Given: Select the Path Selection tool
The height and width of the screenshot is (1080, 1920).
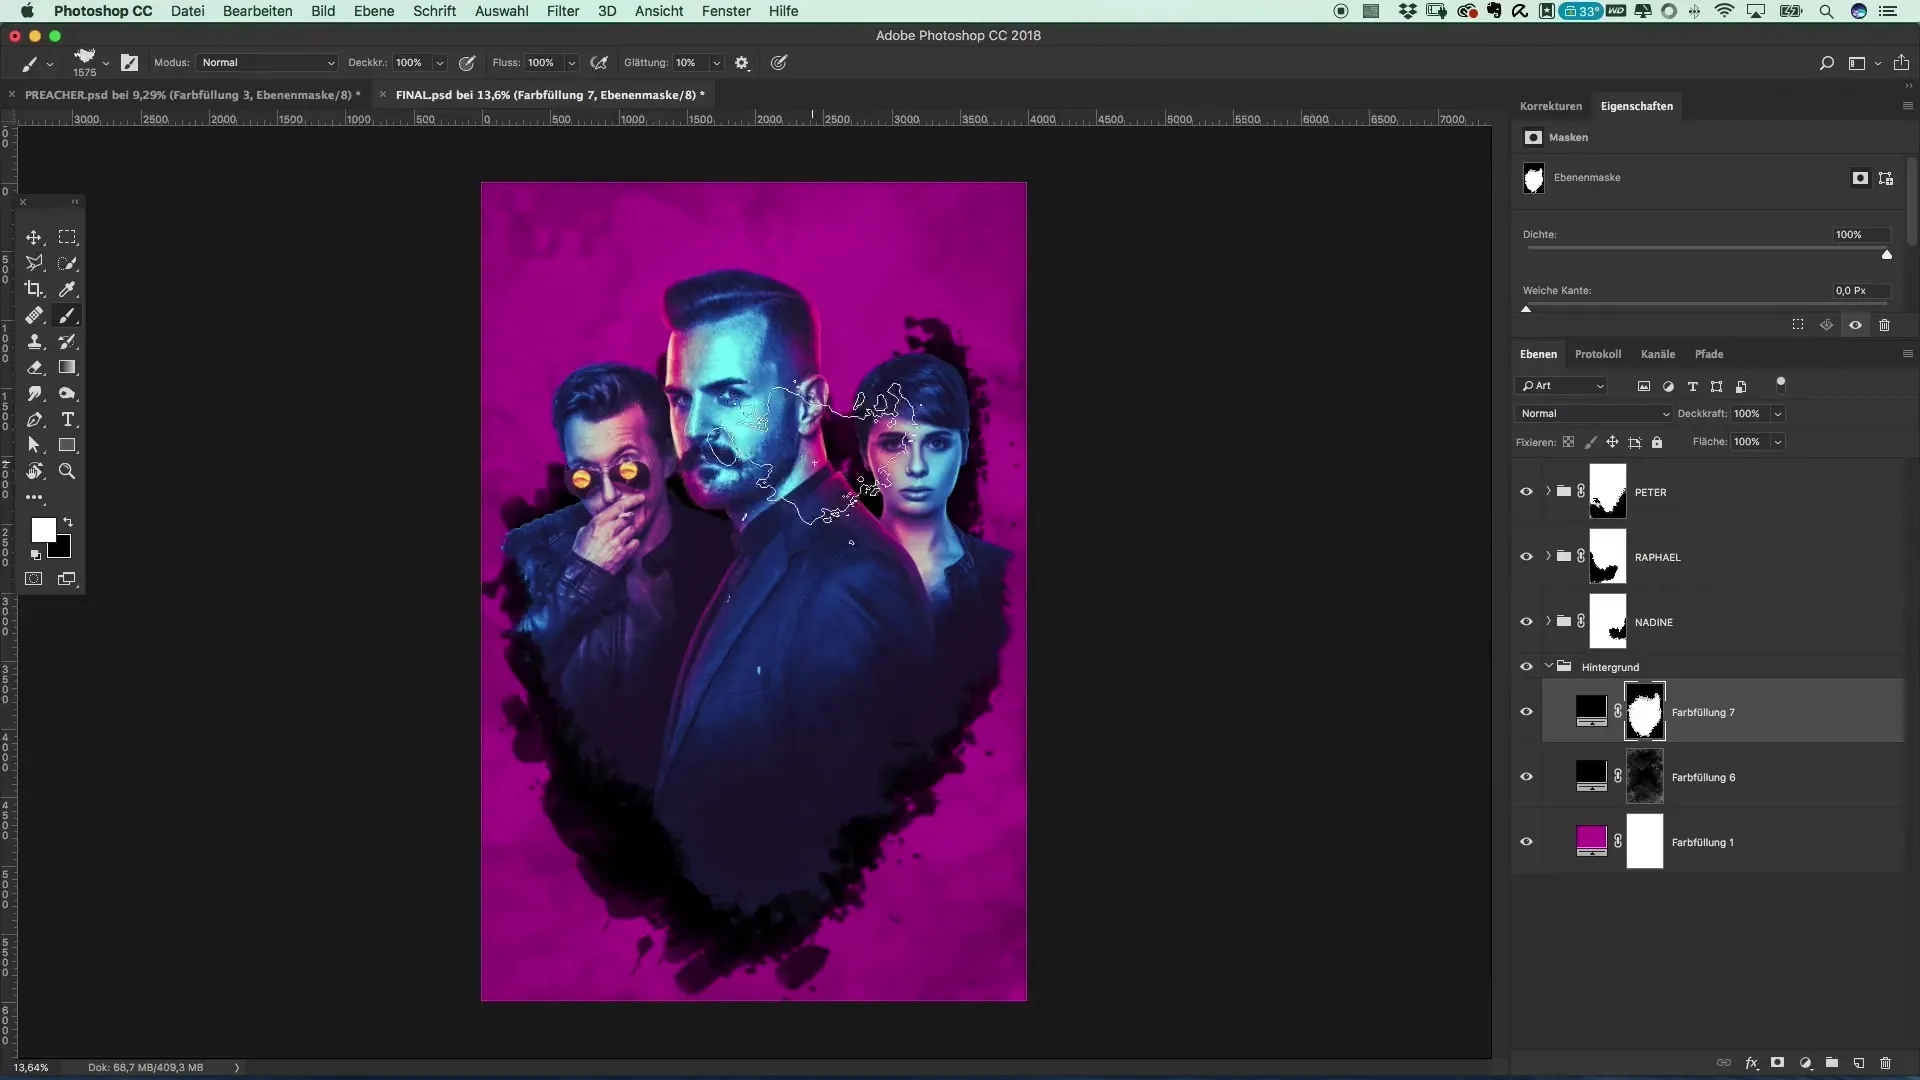Looking at the screenshot, I should (x=34, y=445).
